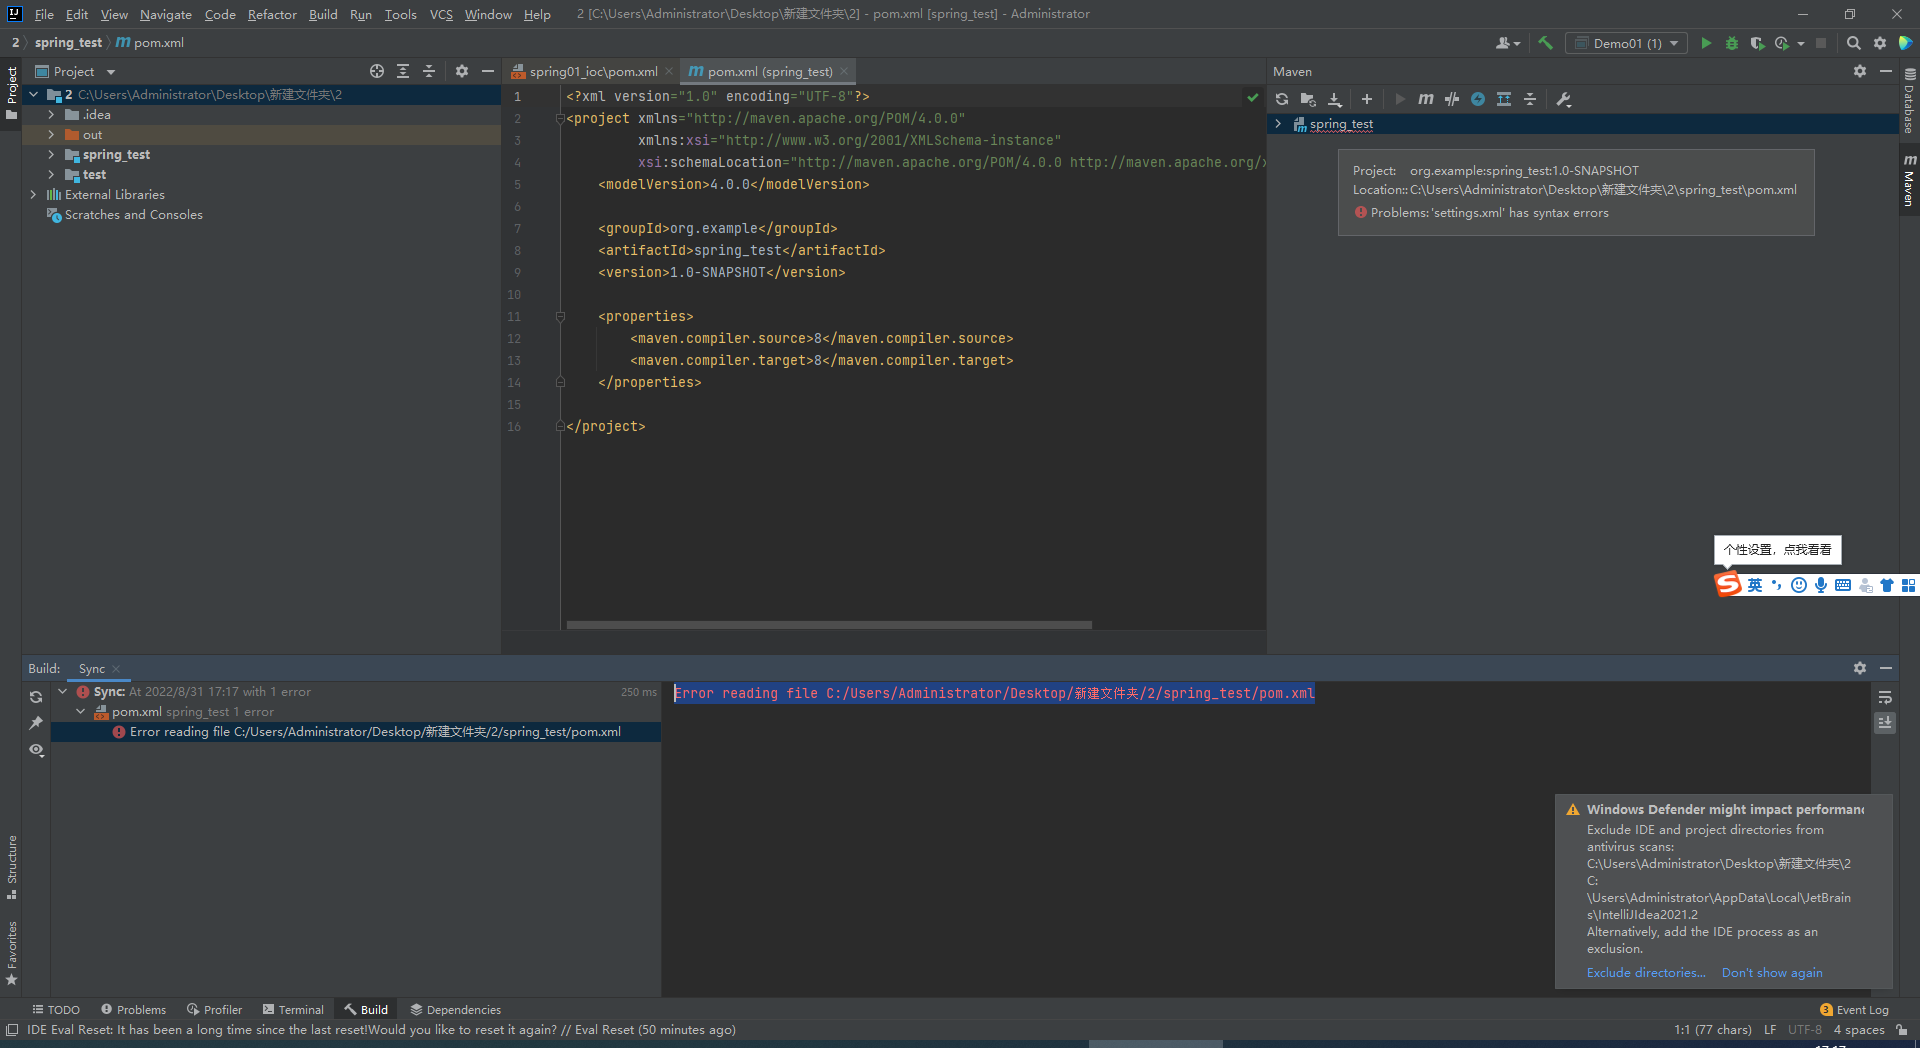The height and width of the screenshot is (1048, 1920).
Task: Click "Don't show again" link
Action: coord(1771,973)
